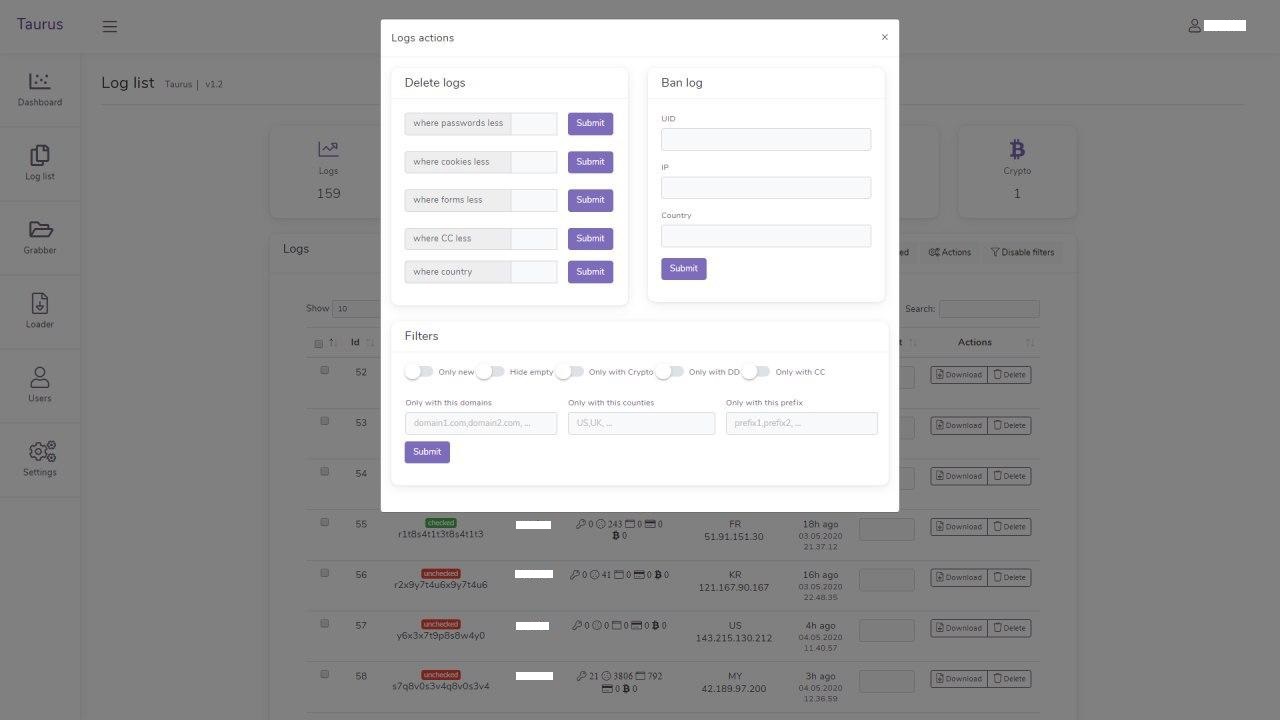The image size is (1280, 720).
Task: Click the unchecked badge in row 57
Action: pyautogui.click(x=441, y=624)
